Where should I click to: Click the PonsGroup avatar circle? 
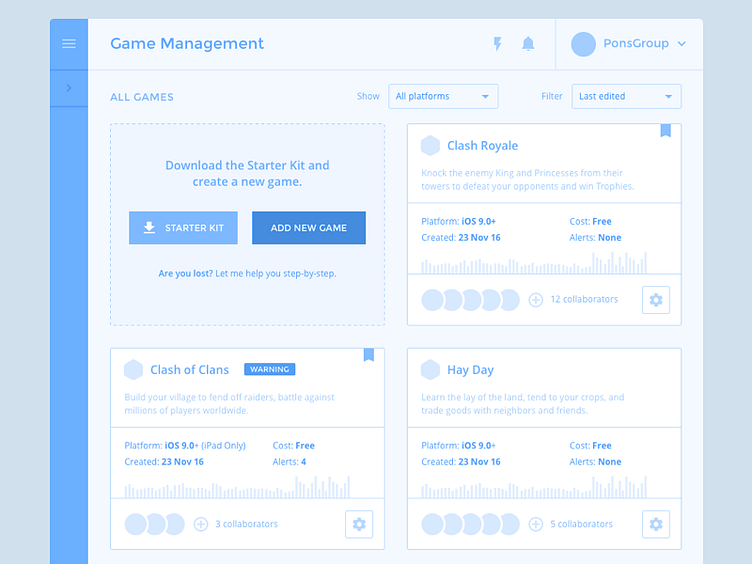point(583,44)
